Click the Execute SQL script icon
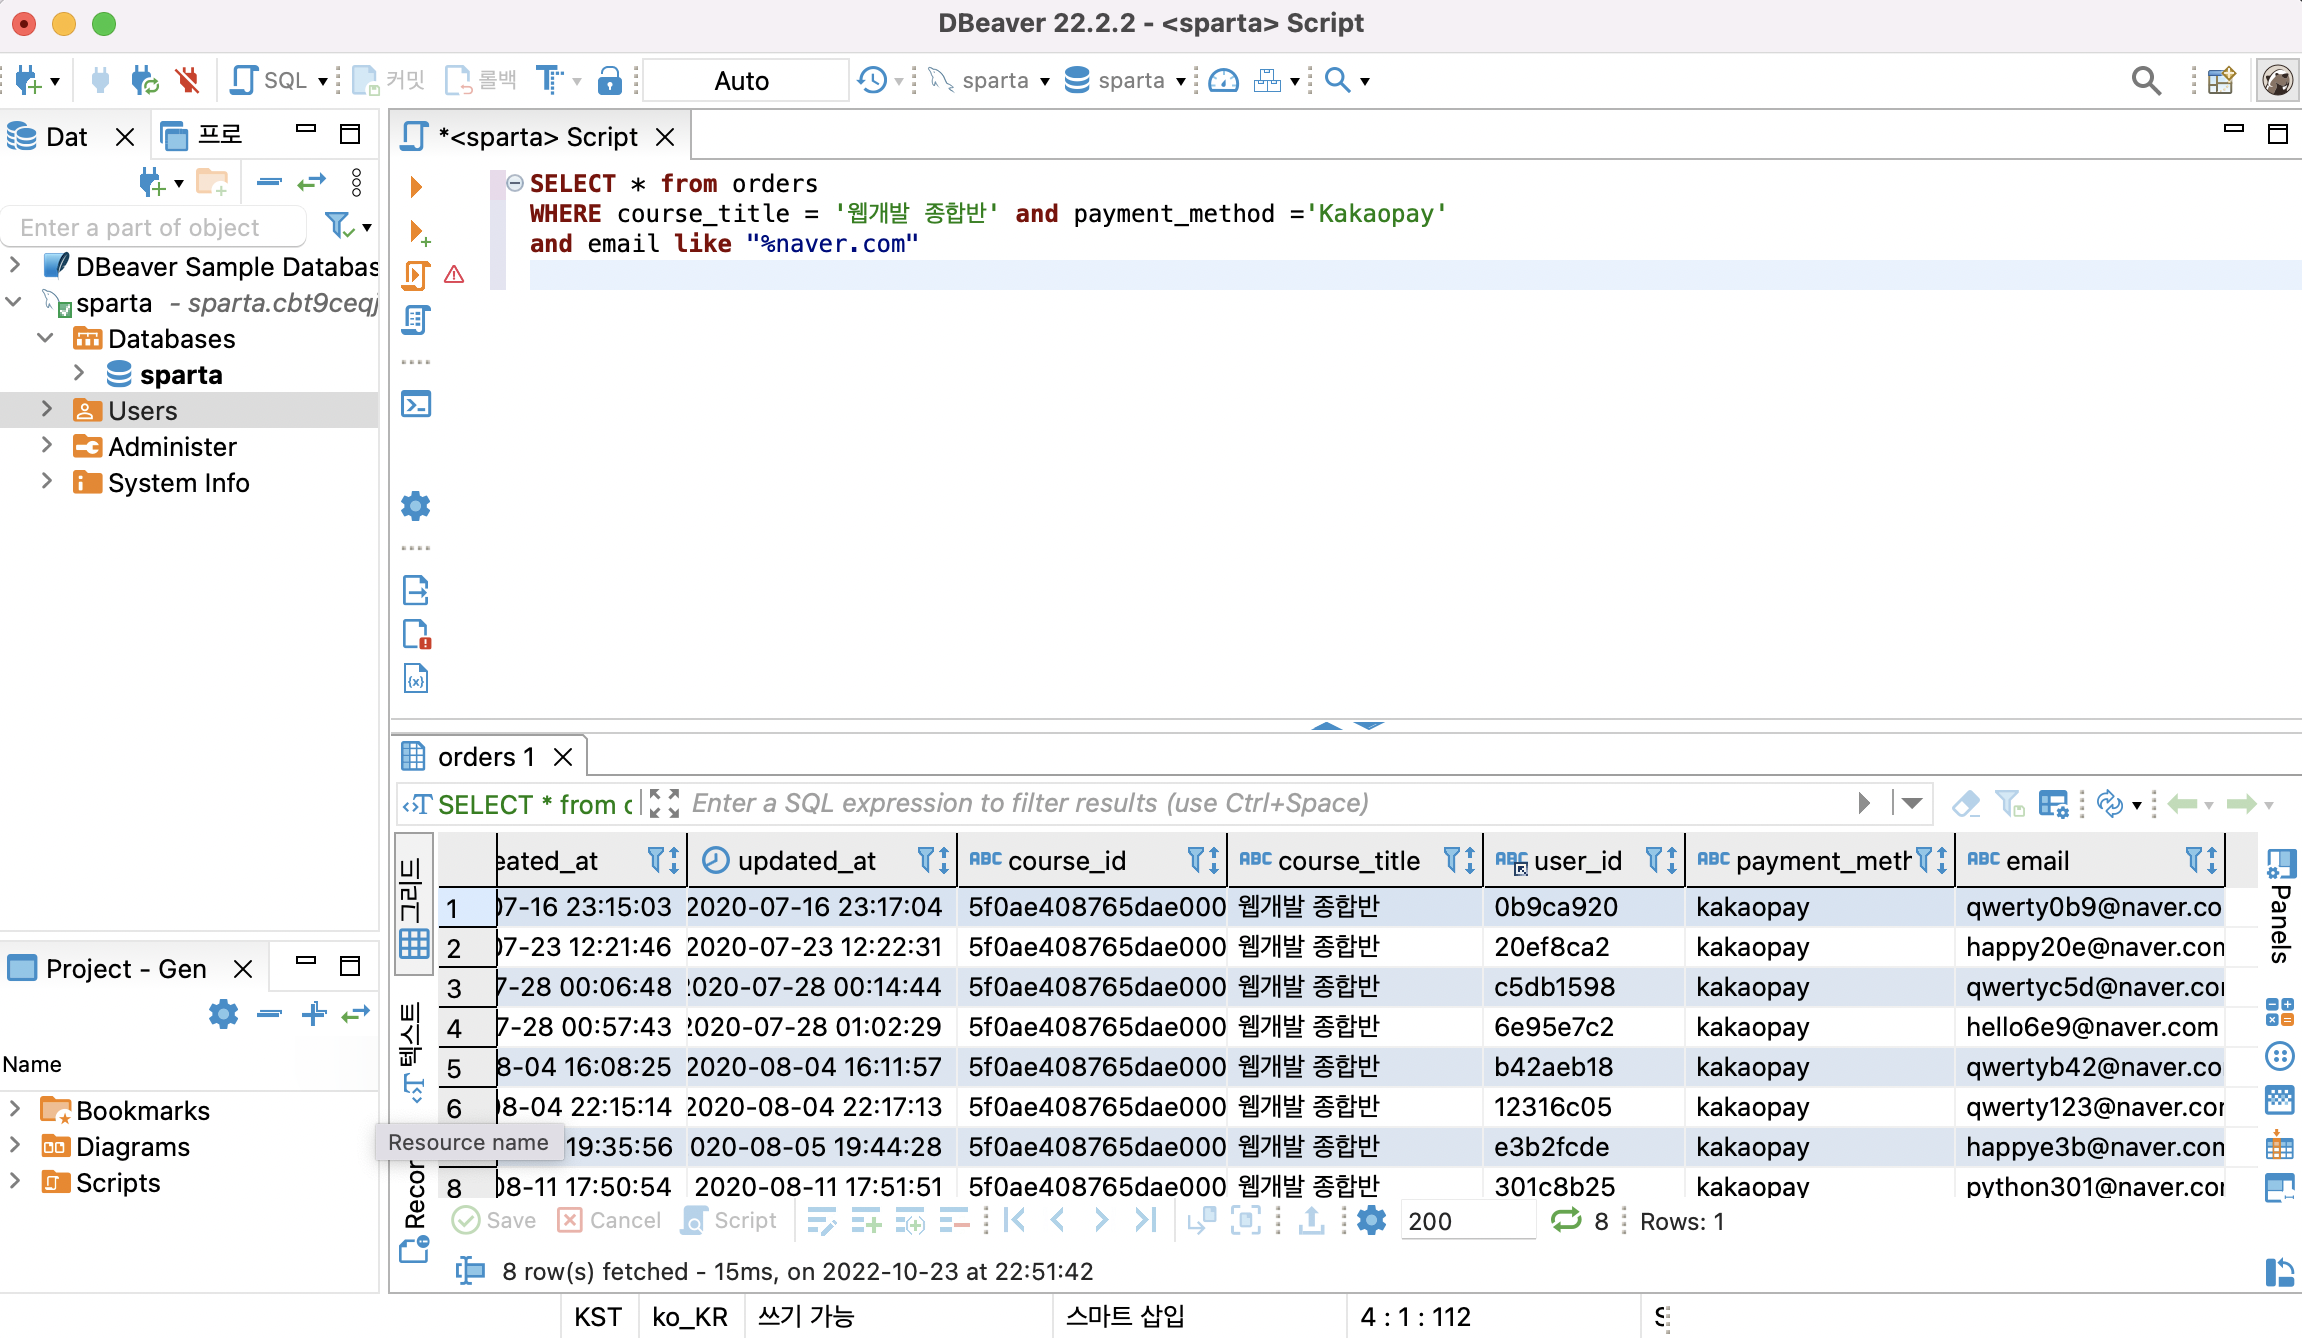2302x1338 pixels. 416,275
